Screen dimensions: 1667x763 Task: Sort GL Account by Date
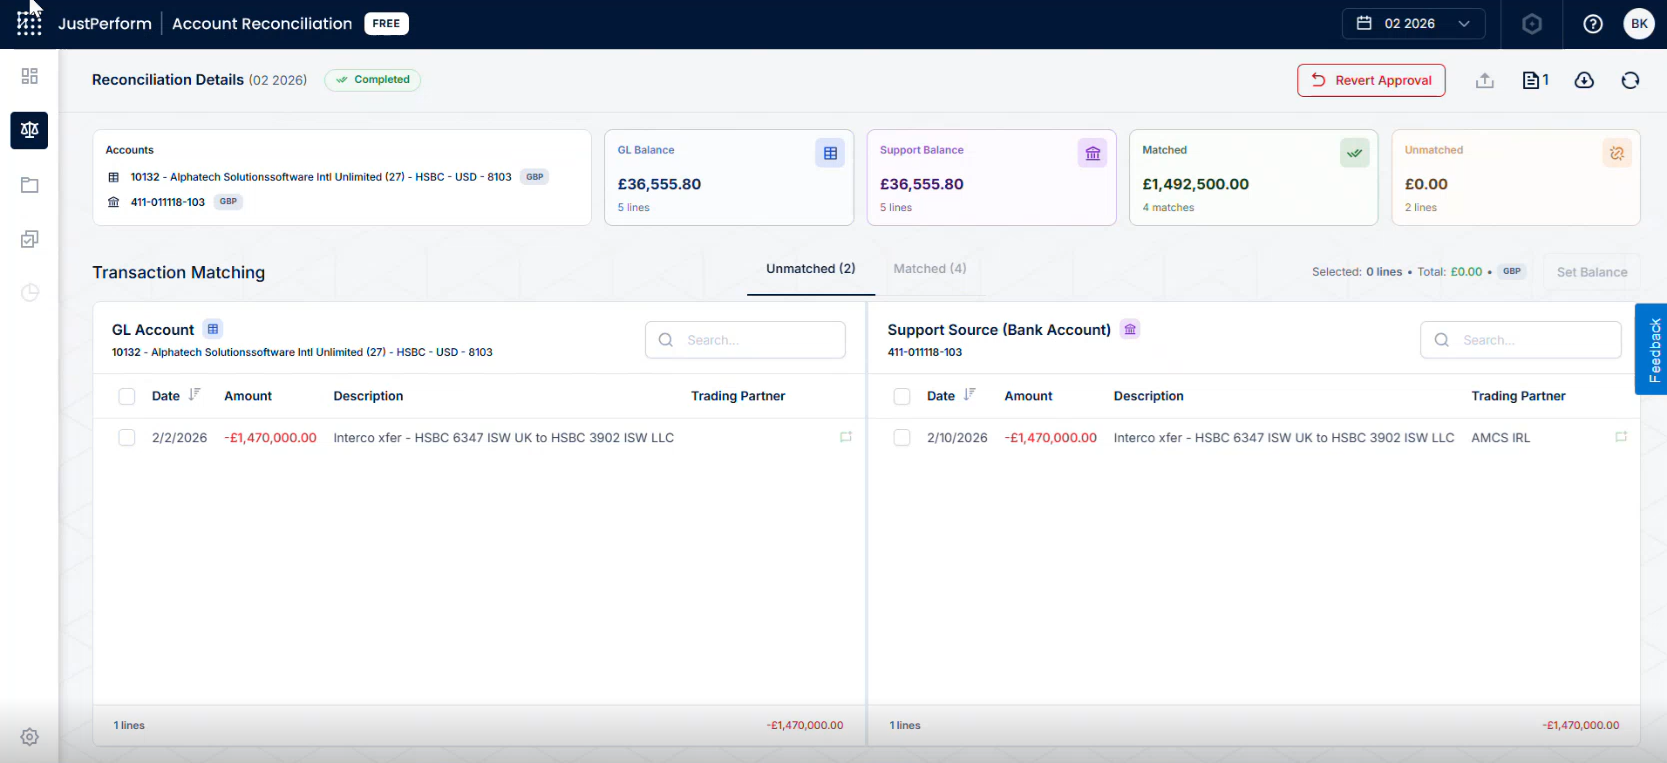point(194,395)
